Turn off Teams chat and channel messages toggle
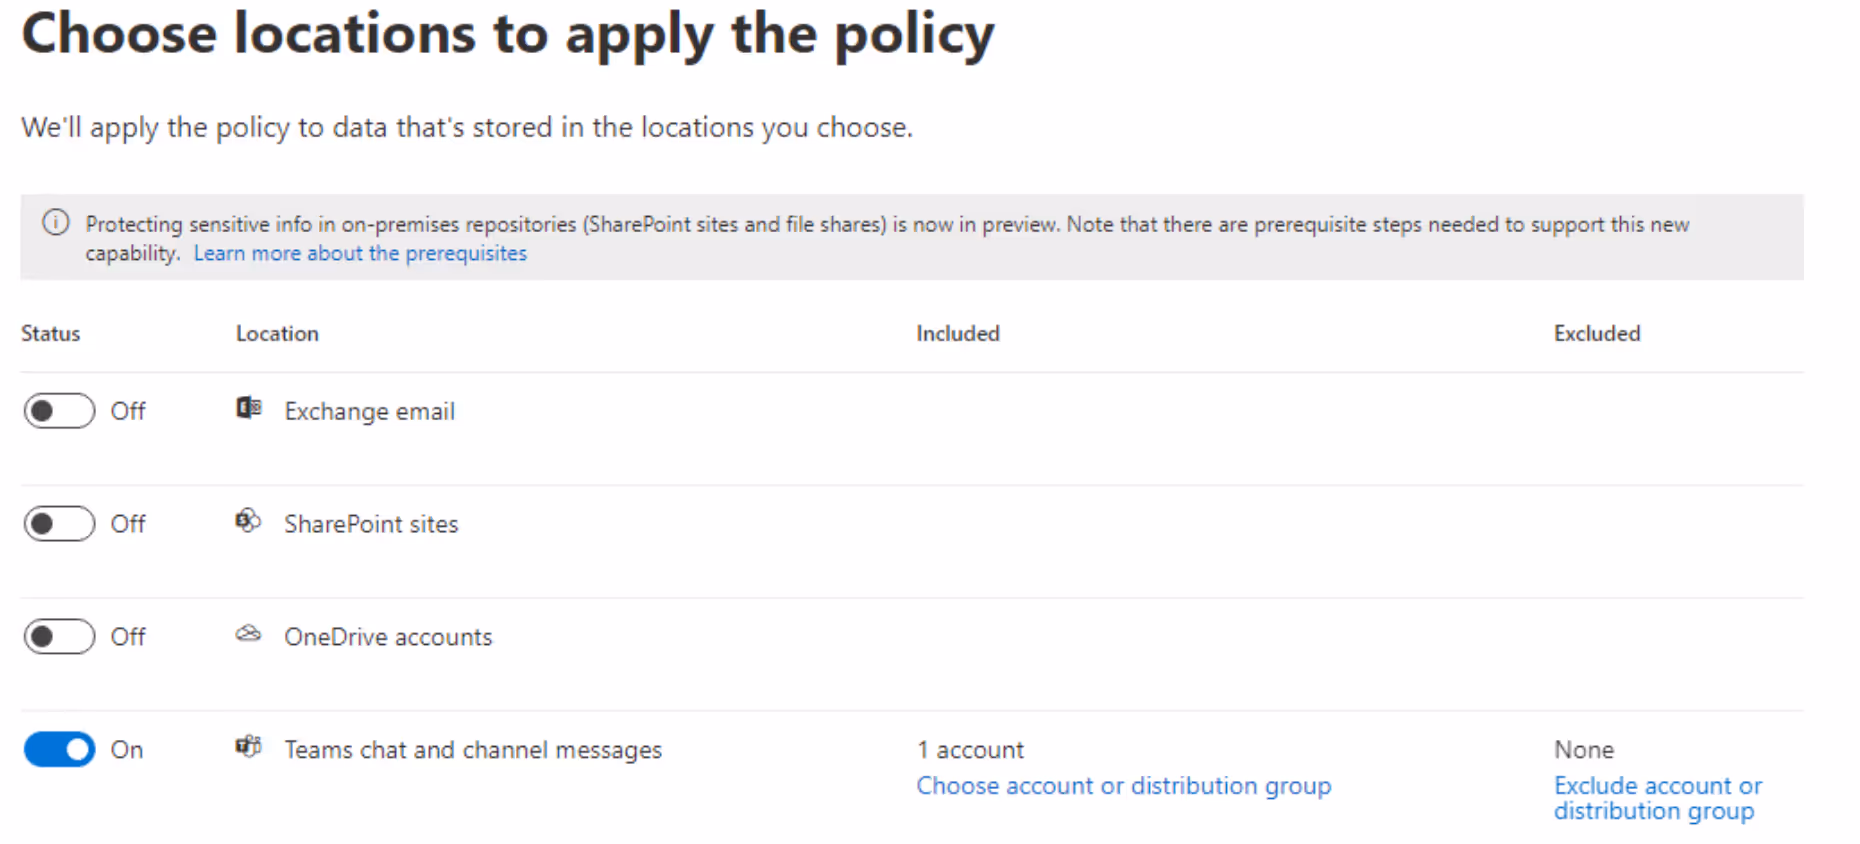The width and height of the screenshot is (1860, 844). (60, 750)
